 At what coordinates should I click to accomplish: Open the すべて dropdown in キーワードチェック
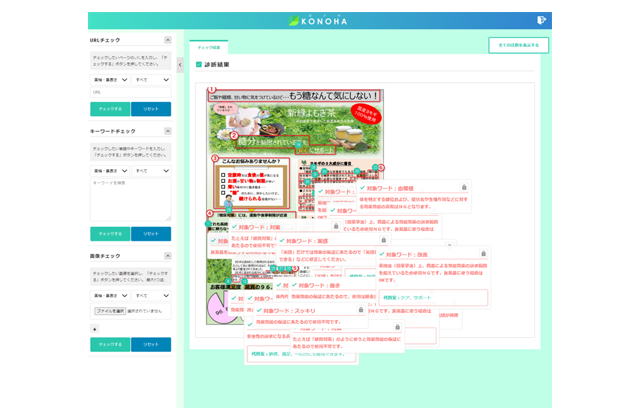coord(151,171)
